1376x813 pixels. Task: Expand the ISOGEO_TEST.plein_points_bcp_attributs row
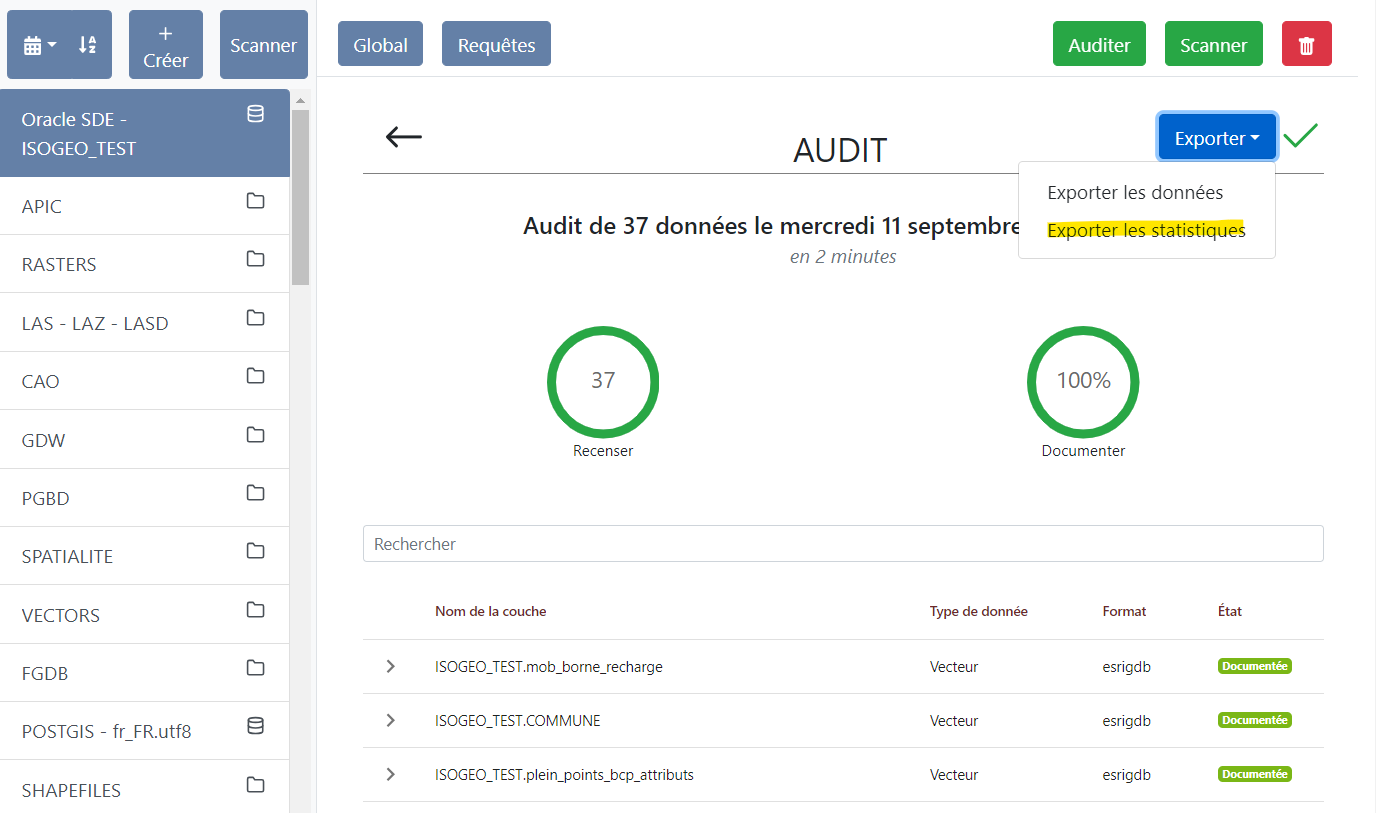(391, 774)
